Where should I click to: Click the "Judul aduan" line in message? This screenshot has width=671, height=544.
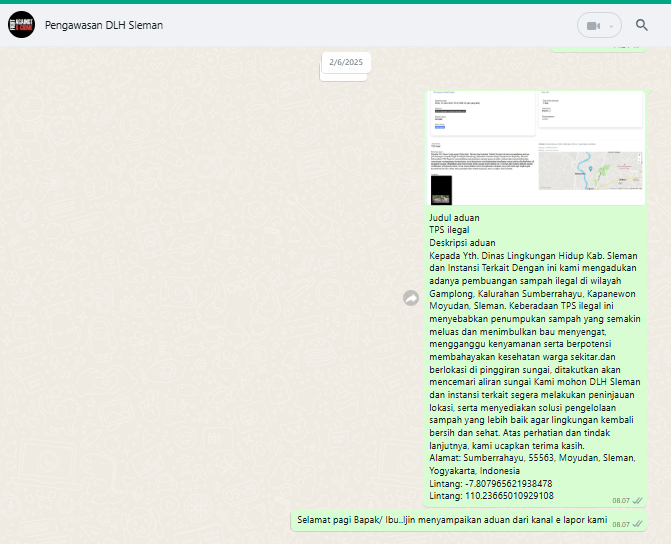coord(454,217)
